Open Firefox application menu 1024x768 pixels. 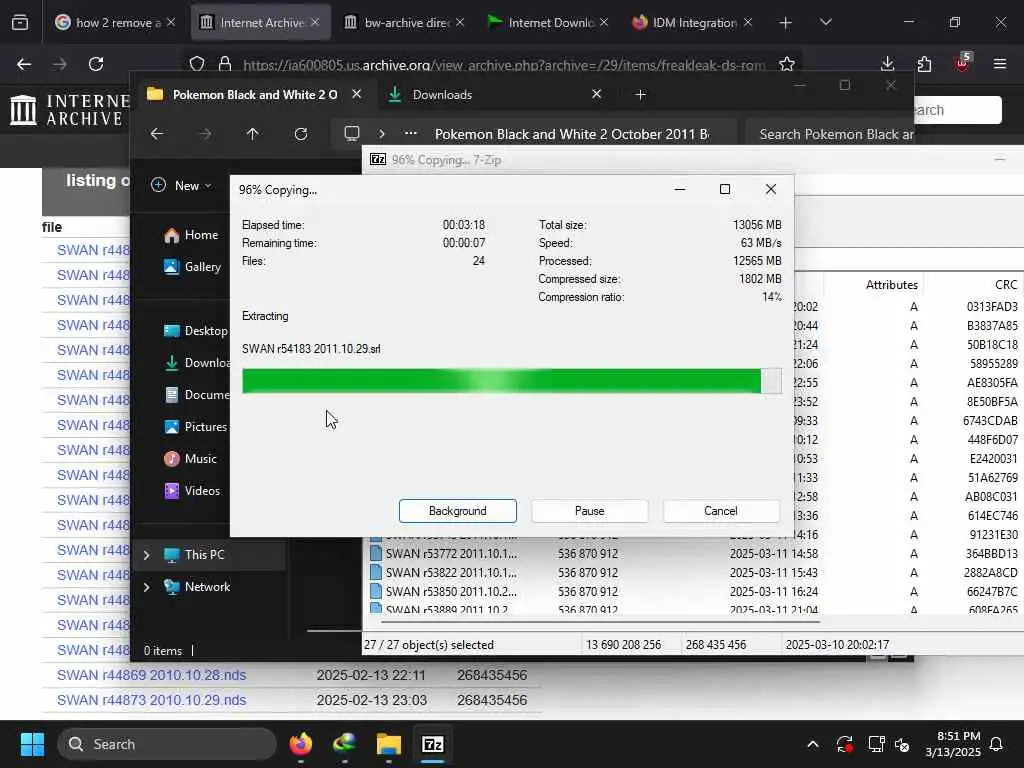(x=999, y=64)
